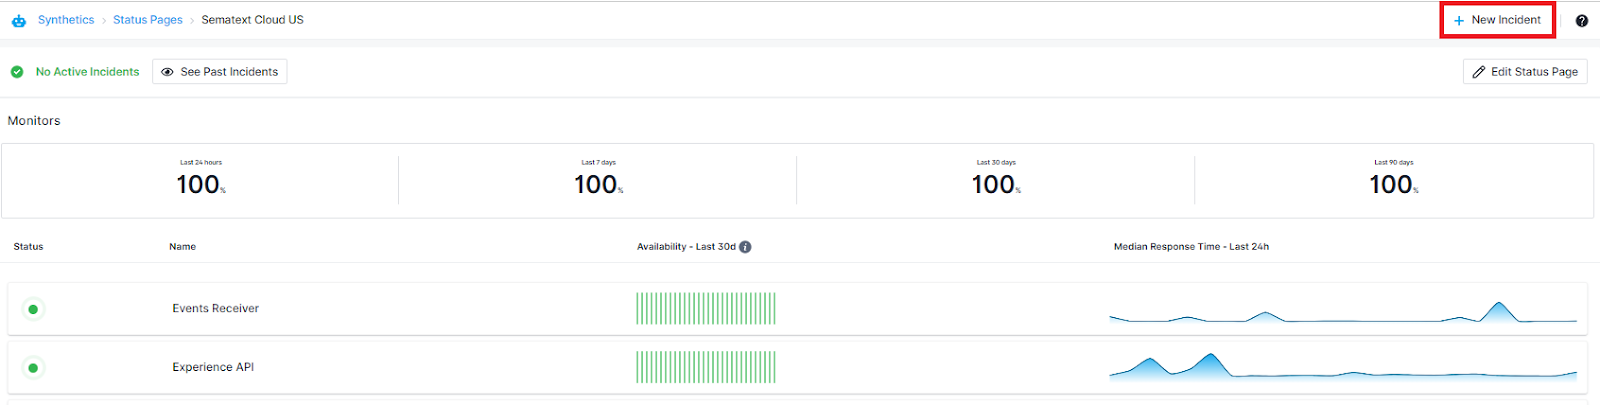The image size is (1600, 405).
Task: Open the Experience API monitor row
Action: pos(797,368)
